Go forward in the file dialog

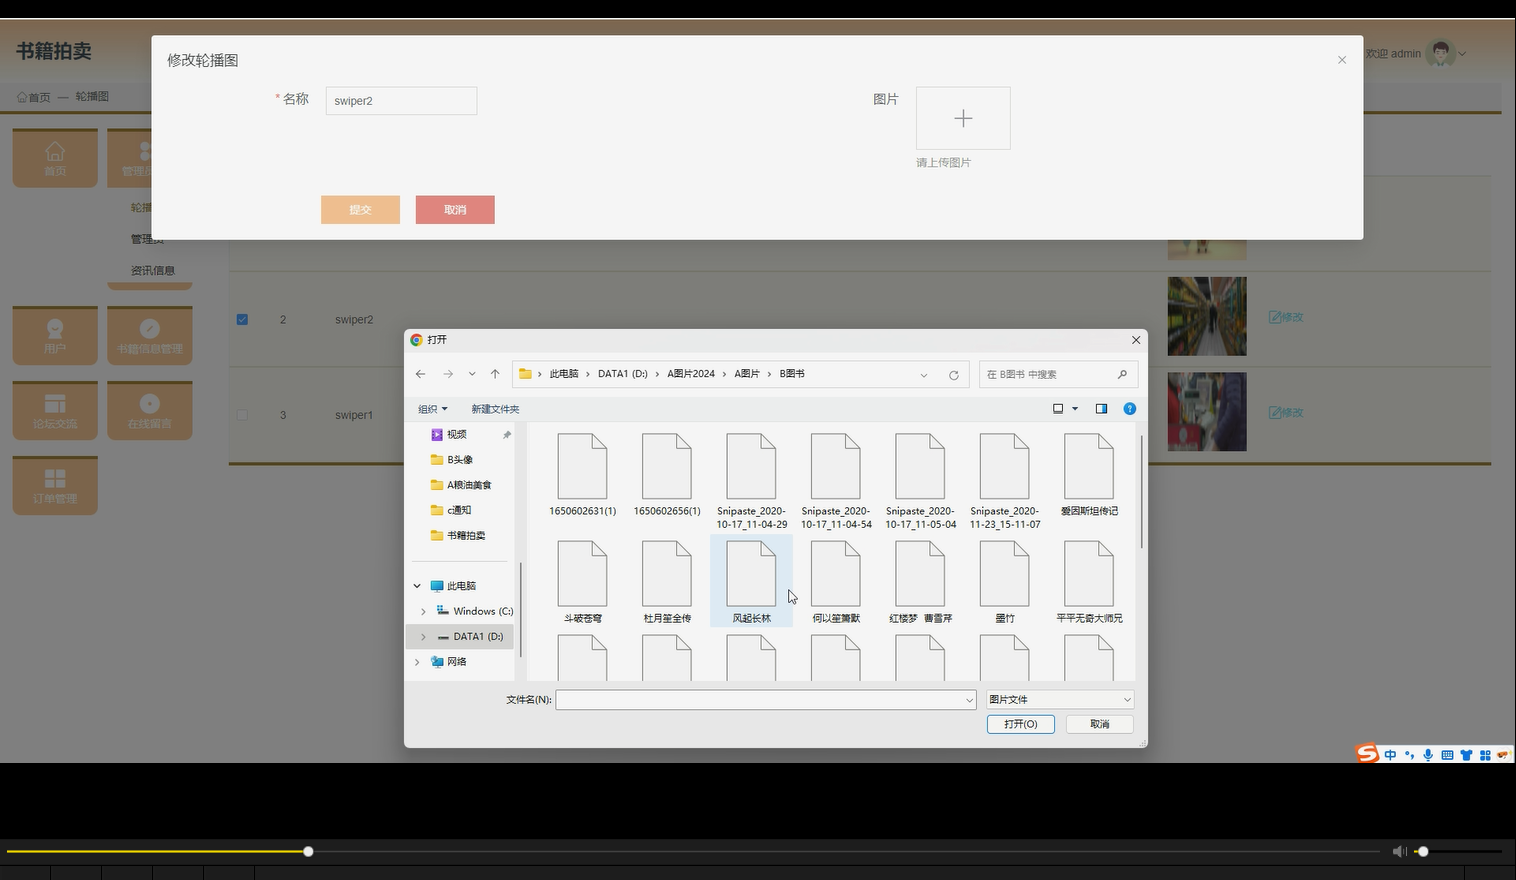448,374
